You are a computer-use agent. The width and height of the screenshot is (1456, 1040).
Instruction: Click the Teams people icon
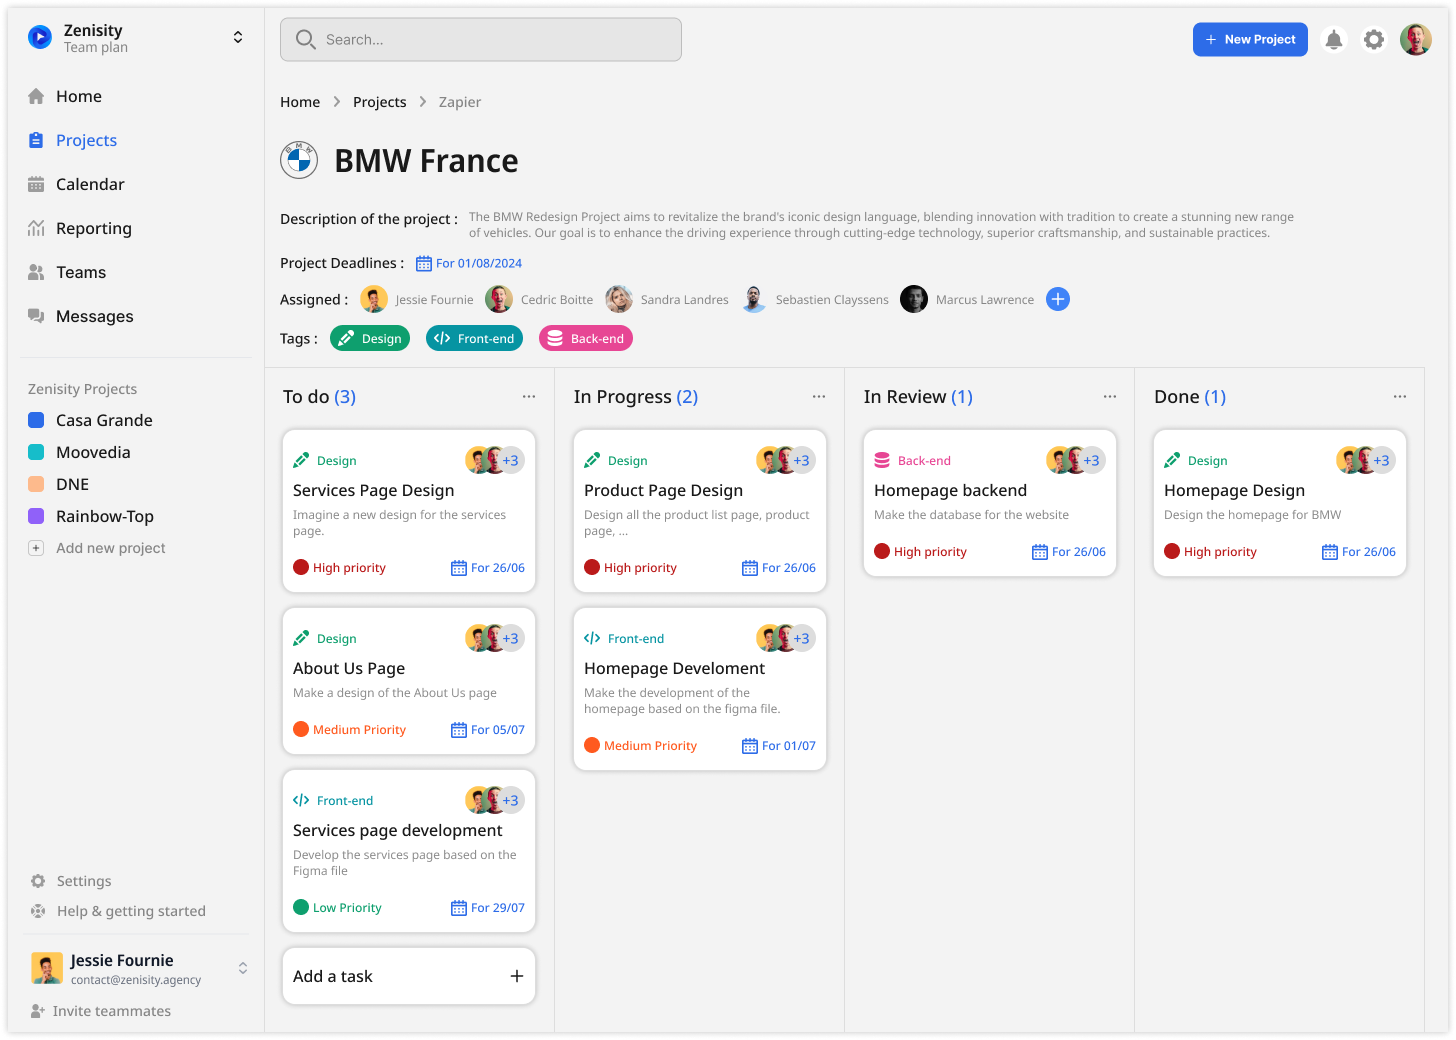pyautogui.click(x=36, y=272)
